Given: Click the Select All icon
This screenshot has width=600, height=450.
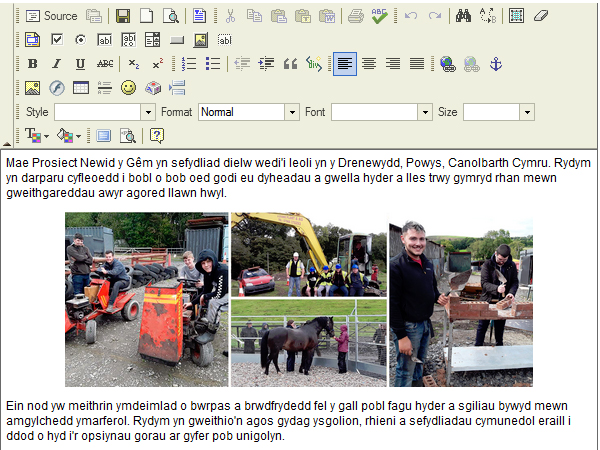Looking at the screenshot, I should (x=516, y=16).
